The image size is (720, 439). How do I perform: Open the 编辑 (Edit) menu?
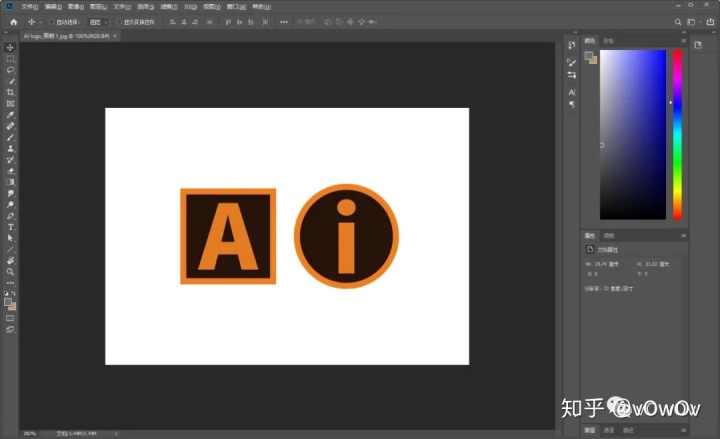coord(53,6)
